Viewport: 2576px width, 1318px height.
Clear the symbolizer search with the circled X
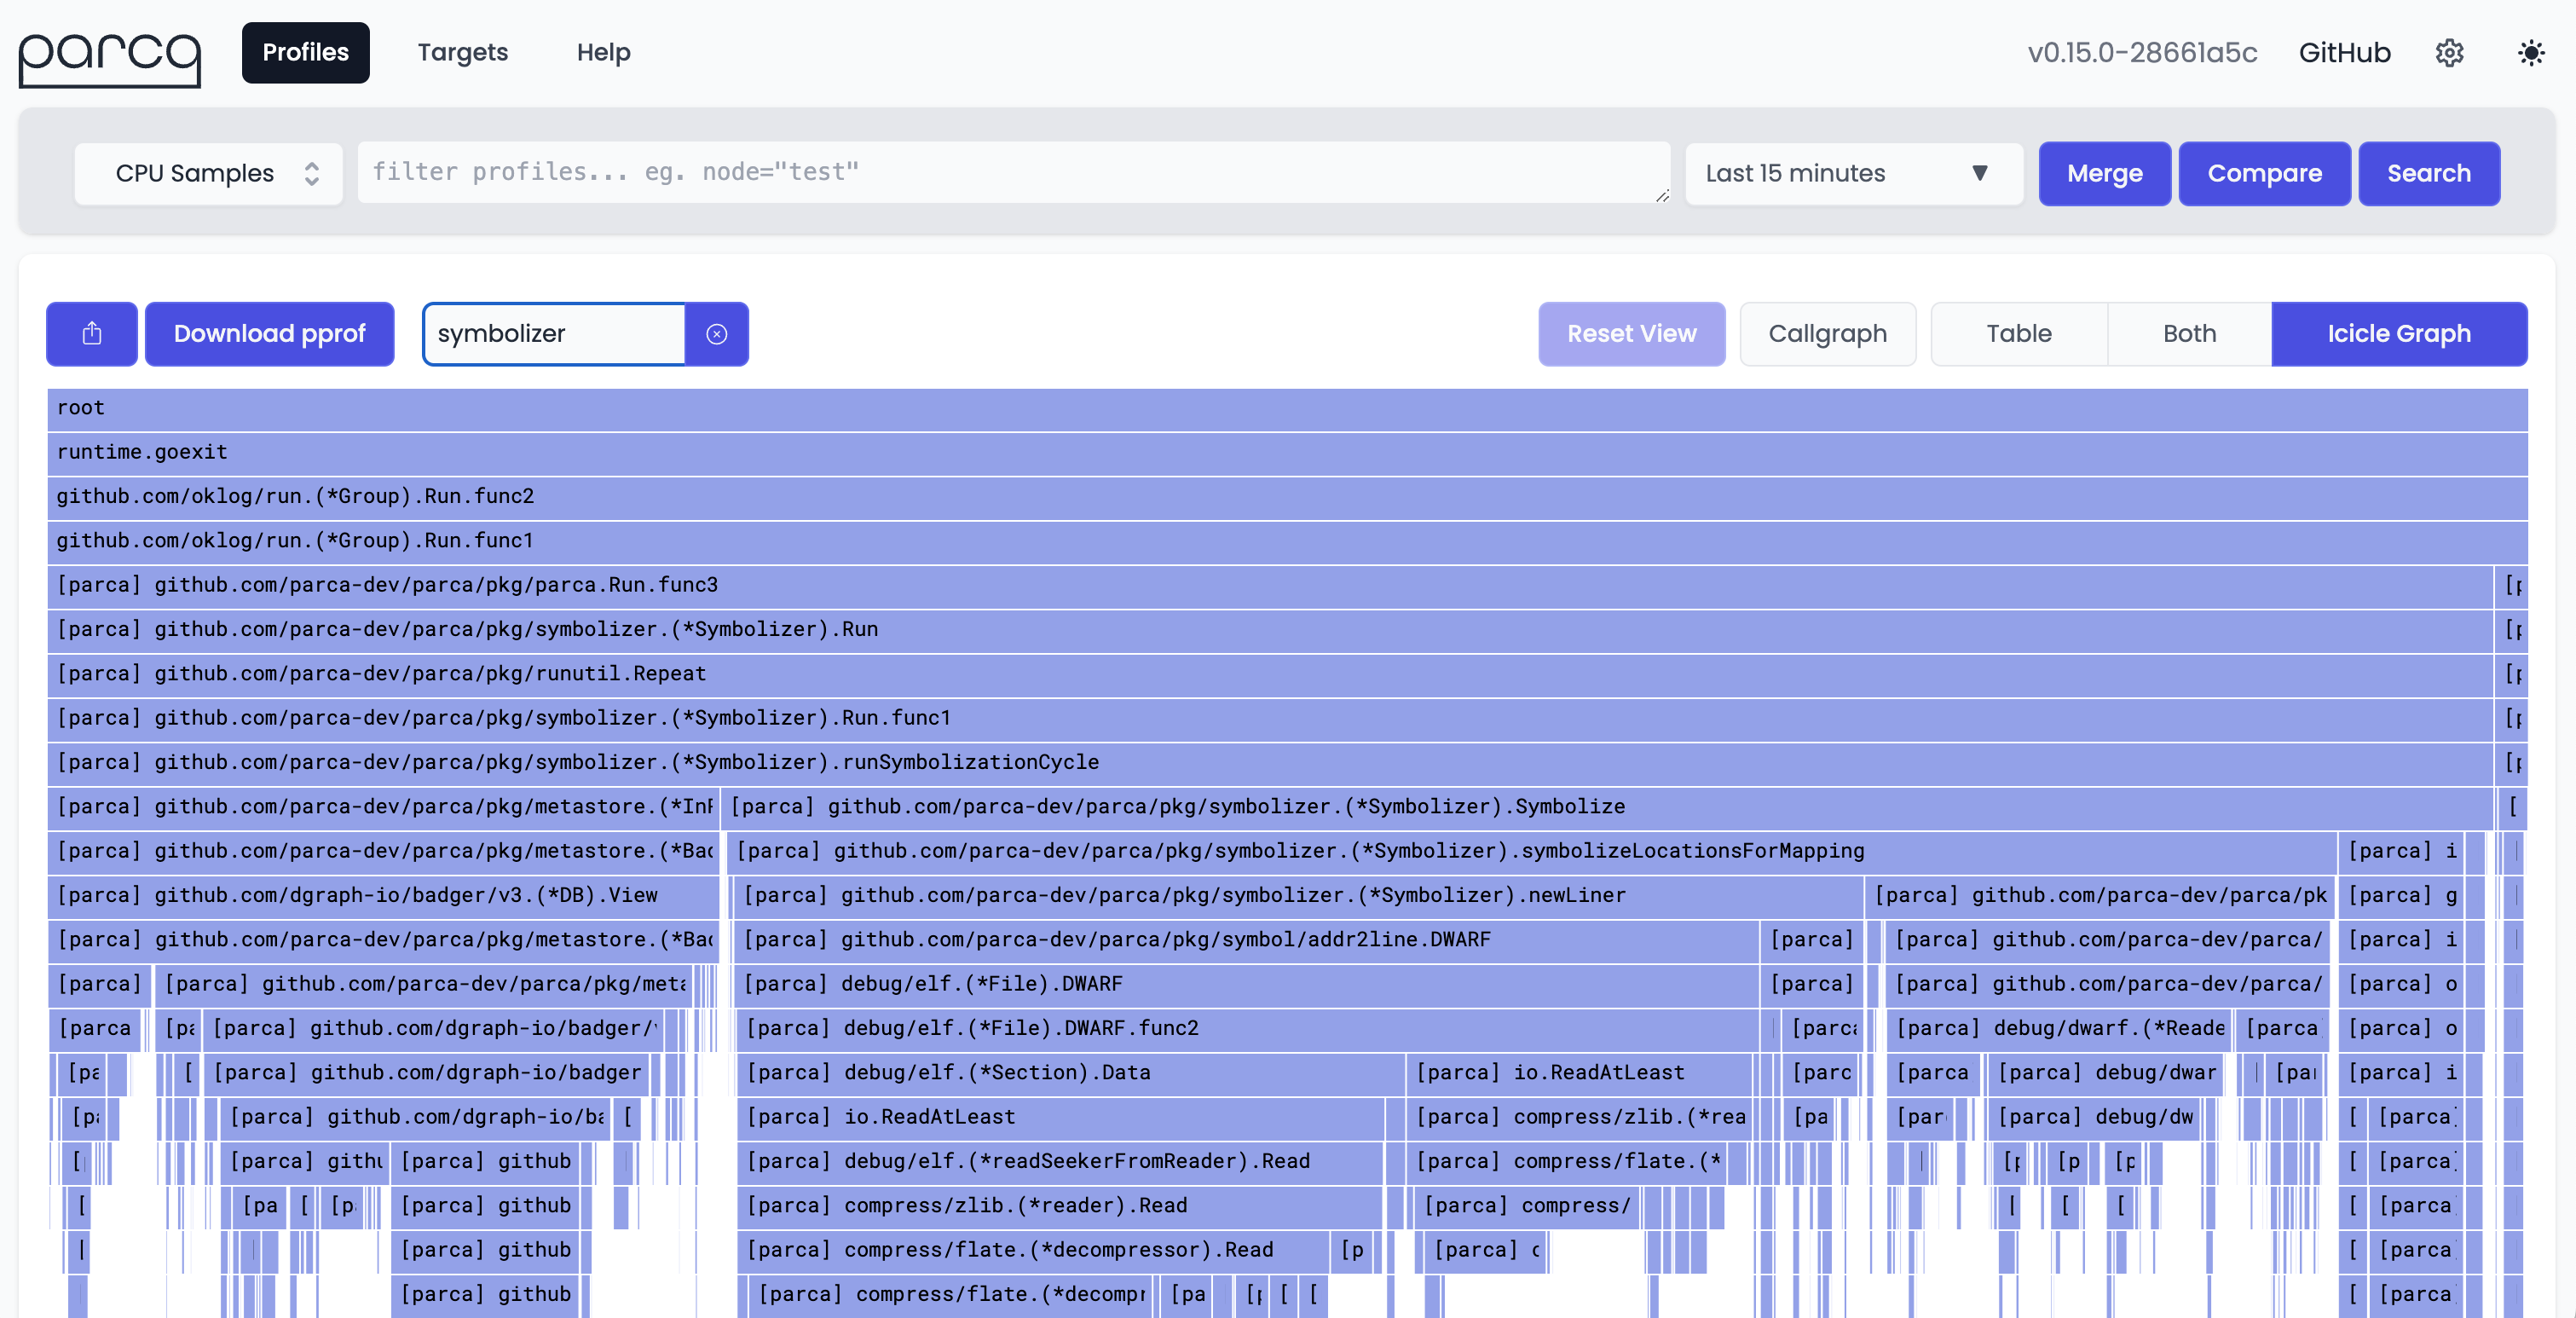point(717,334)
